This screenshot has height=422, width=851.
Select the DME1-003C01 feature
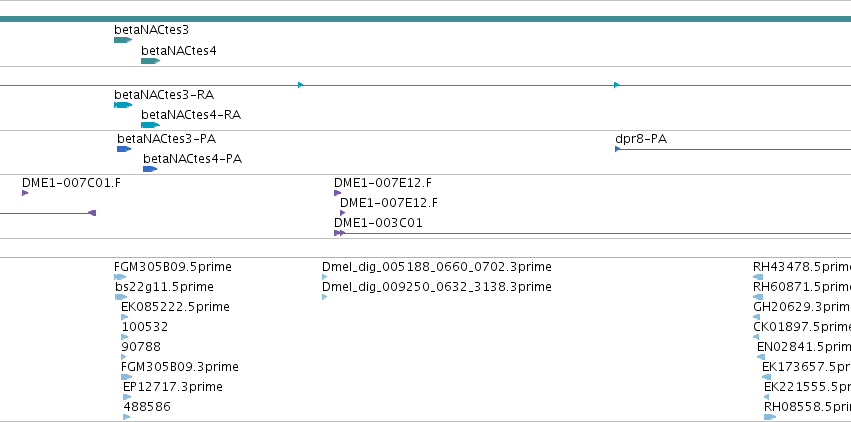click(378, 223)
